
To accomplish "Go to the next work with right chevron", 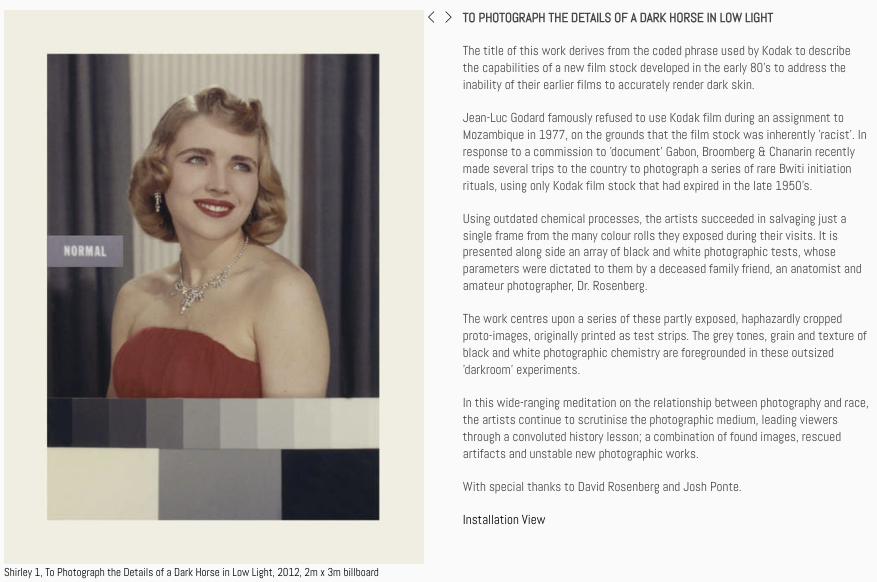I will pos(448,17).
